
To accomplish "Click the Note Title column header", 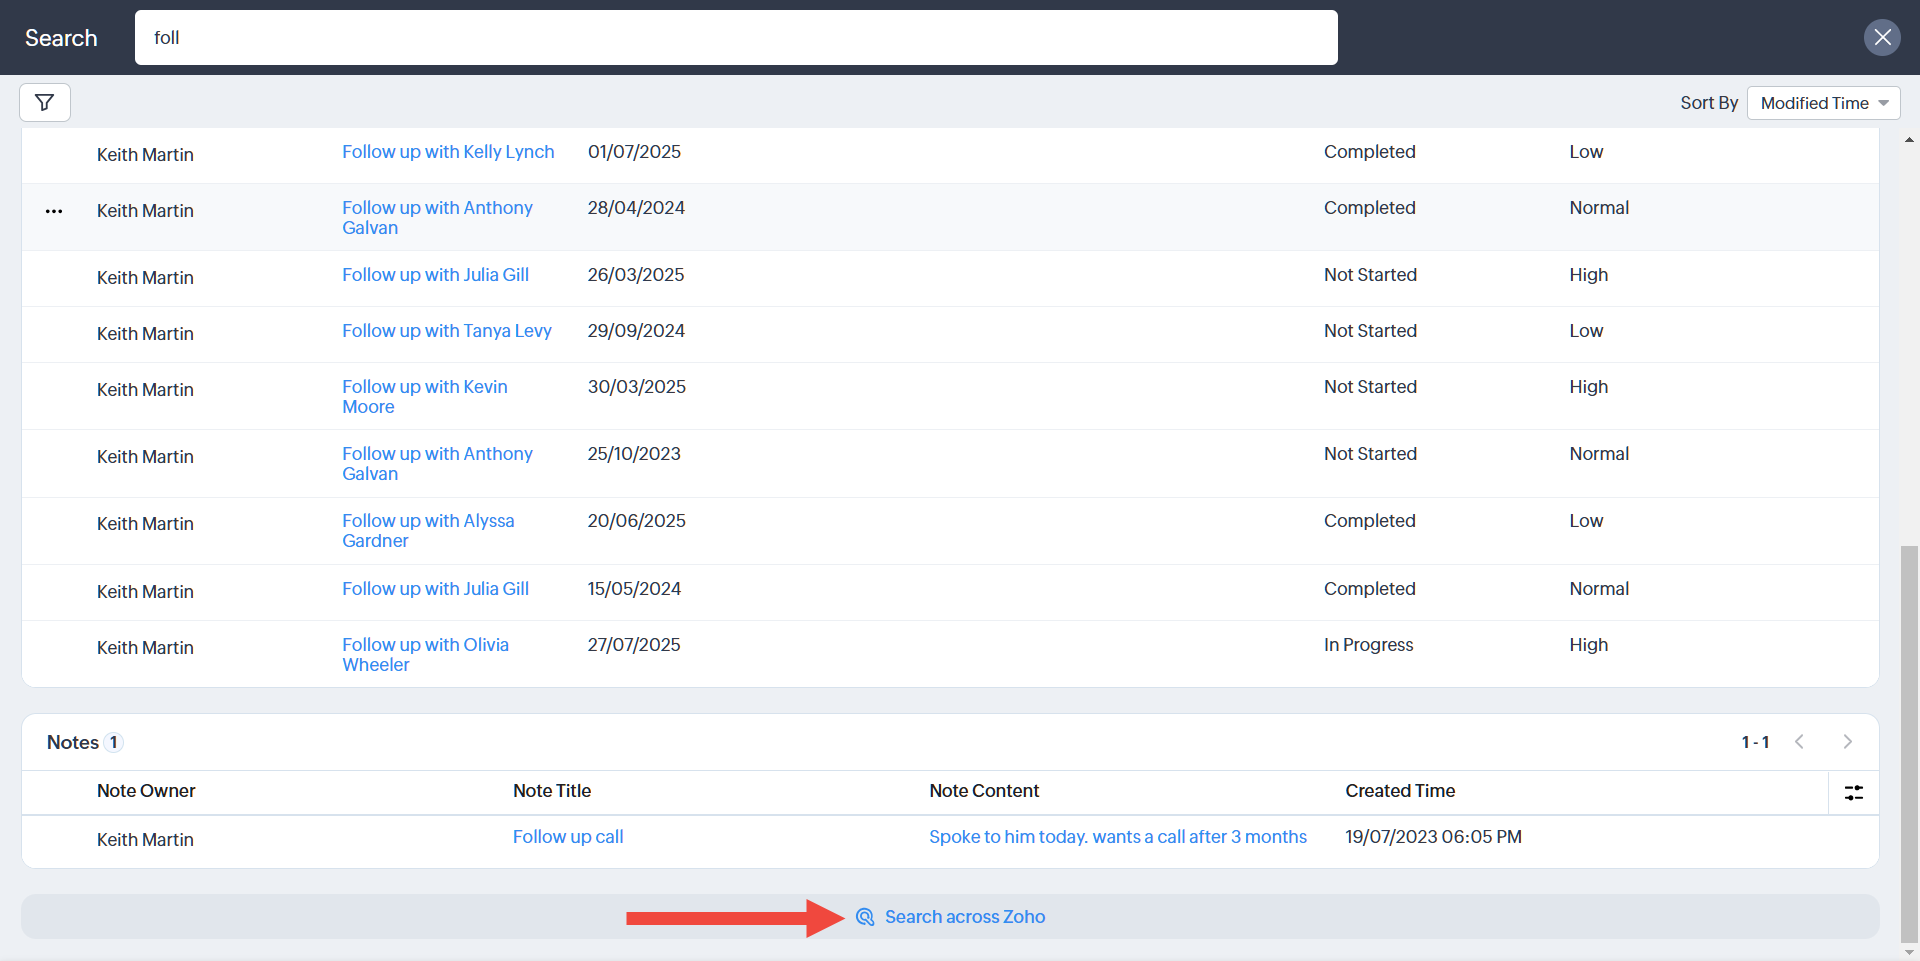I will (x=551, y=791).
